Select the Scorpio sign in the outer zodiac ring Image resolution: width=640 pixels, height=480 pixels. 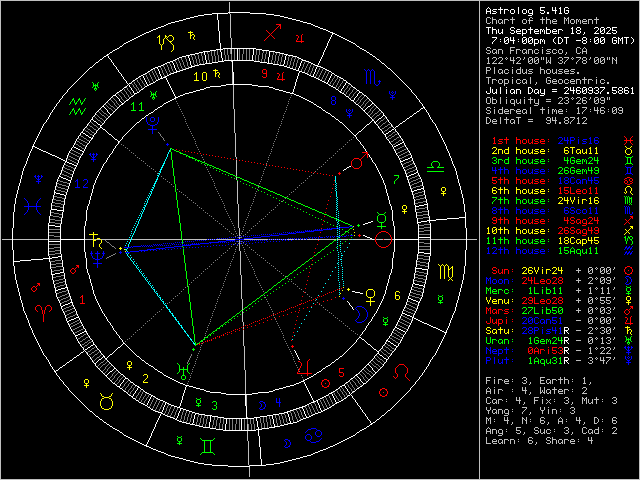pos(372,78)
